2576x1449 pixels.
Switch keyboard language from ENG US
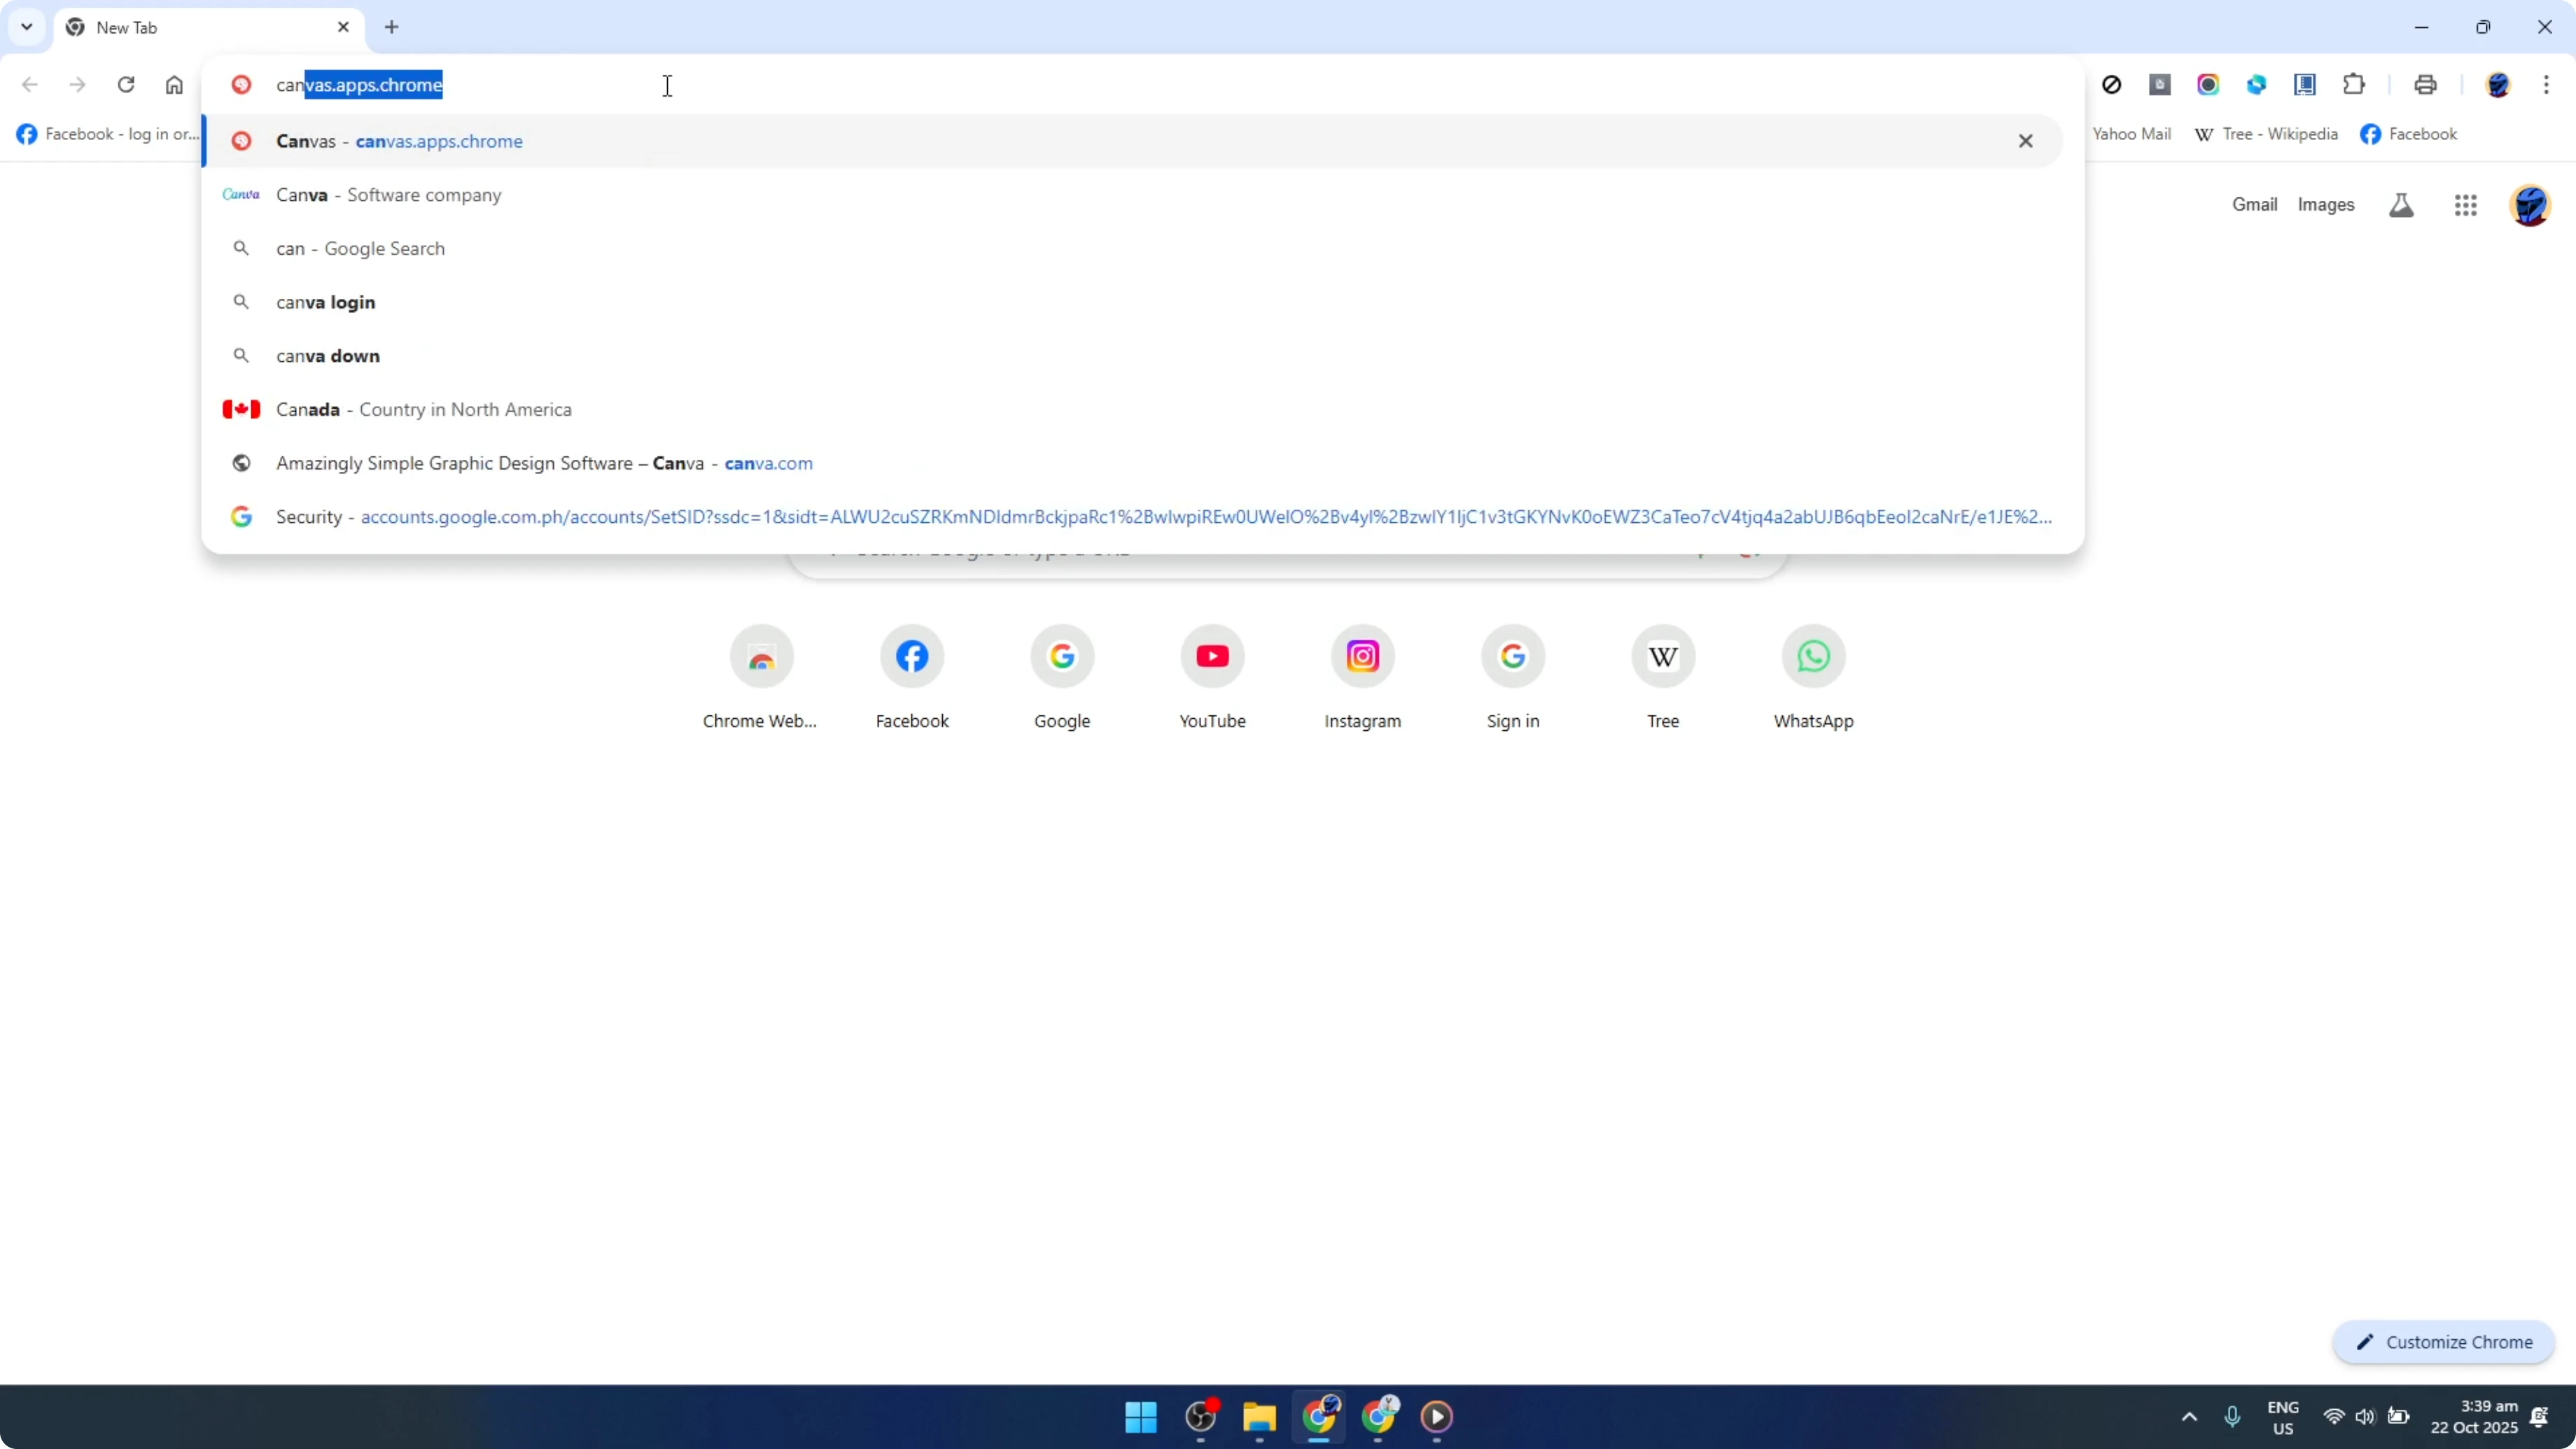coord(2284,1417)
